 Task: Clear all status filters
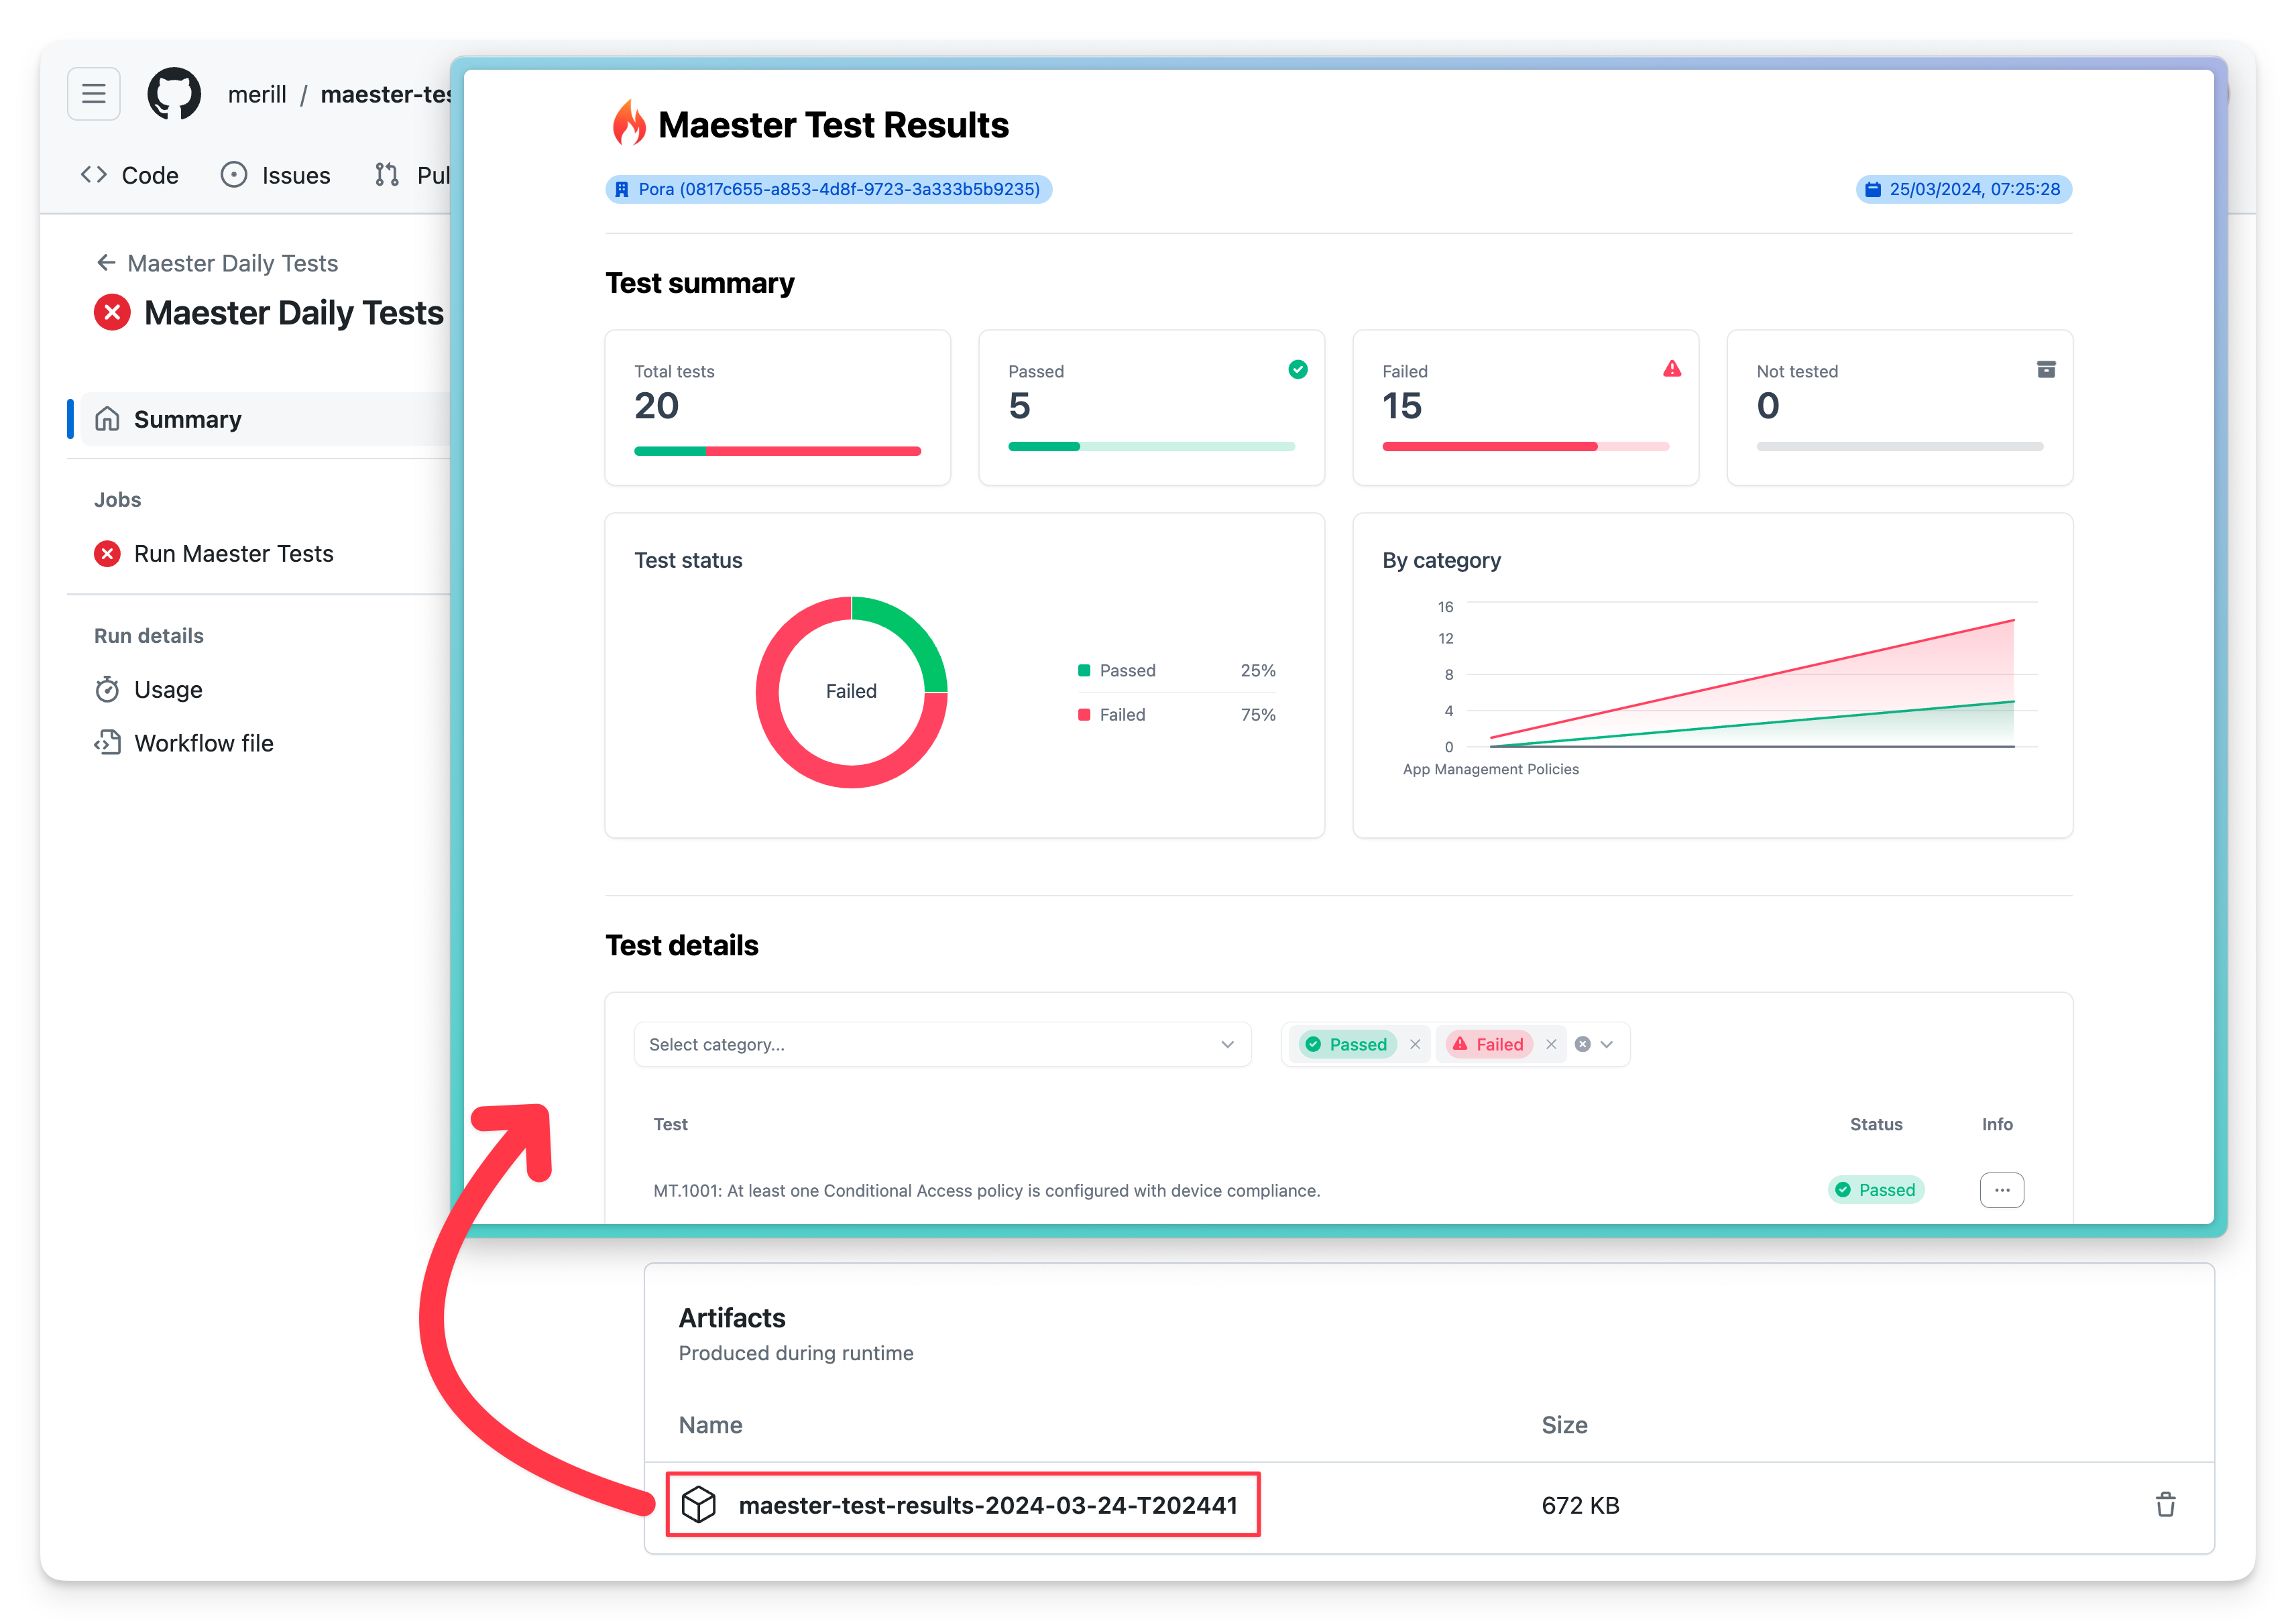(1582, 1044)
